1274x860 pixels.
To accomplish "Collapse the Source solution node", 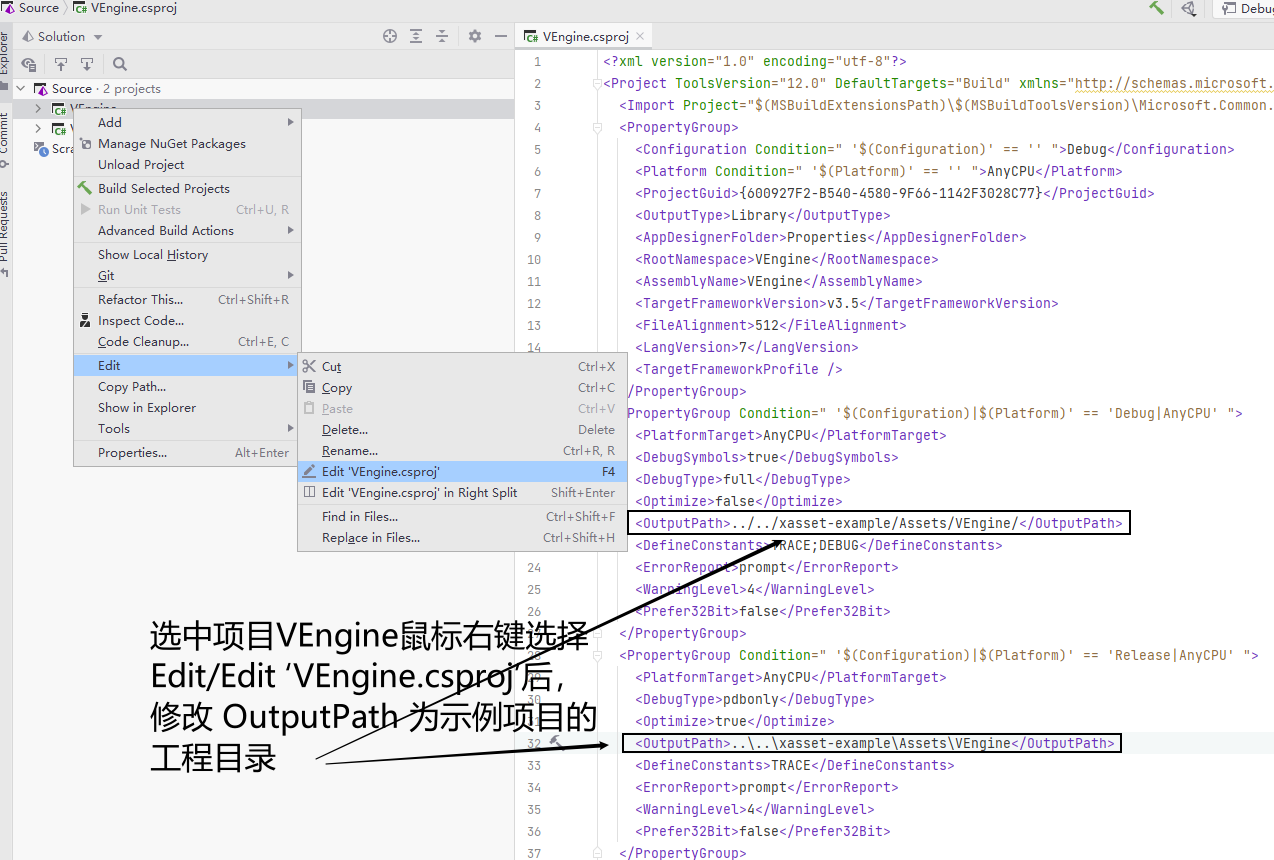I will coord(18,88).
